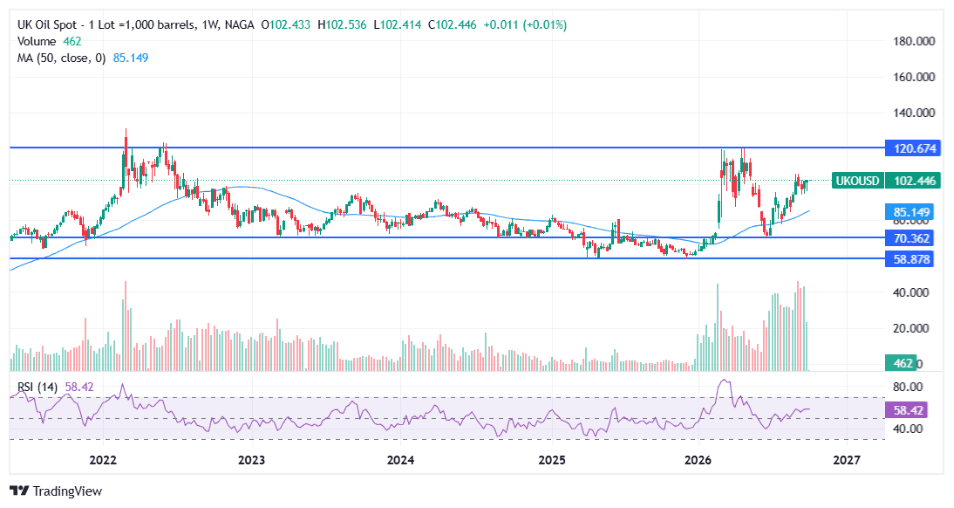Click the high price H102.536 value
Screen dimensions: 954x508
[x=342, y=25]
